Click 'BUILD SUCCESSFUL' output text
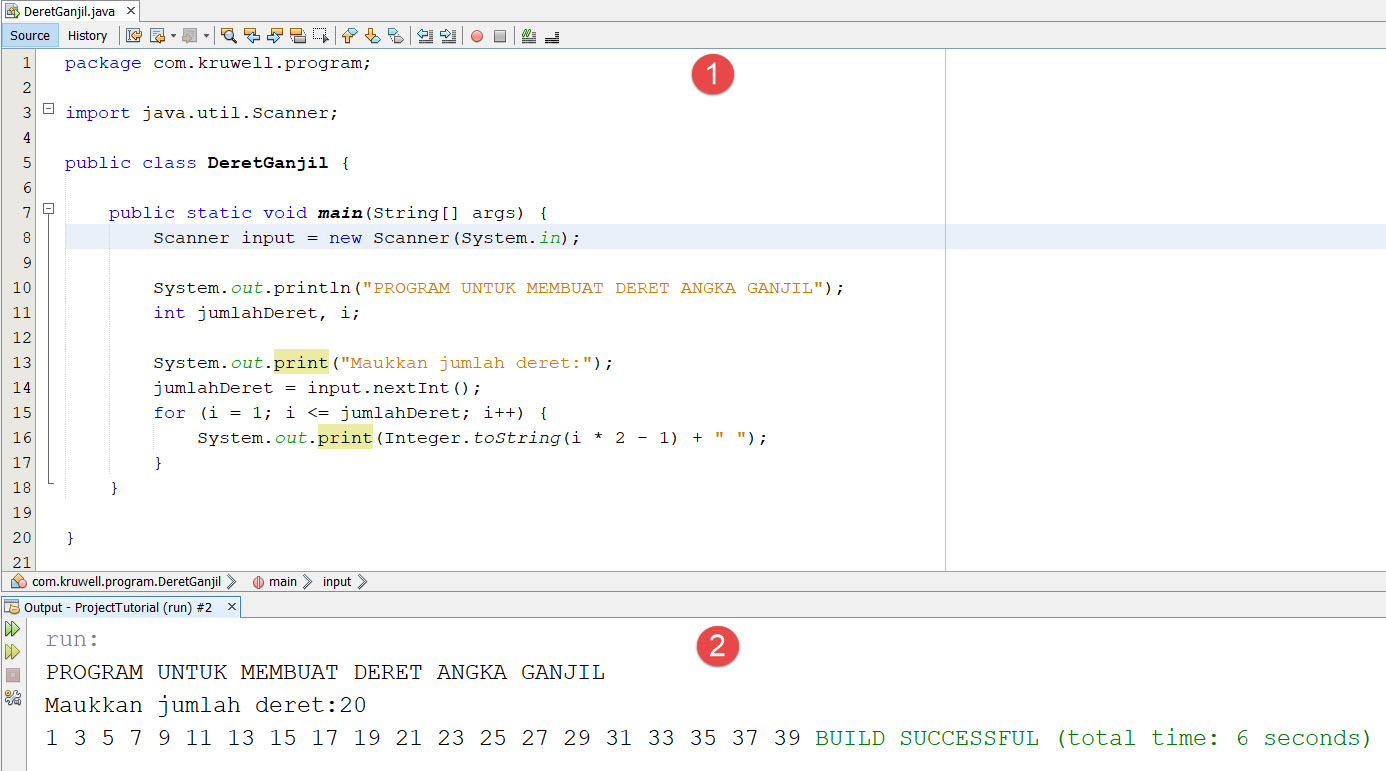The image size is (1386, 771). 927,738
